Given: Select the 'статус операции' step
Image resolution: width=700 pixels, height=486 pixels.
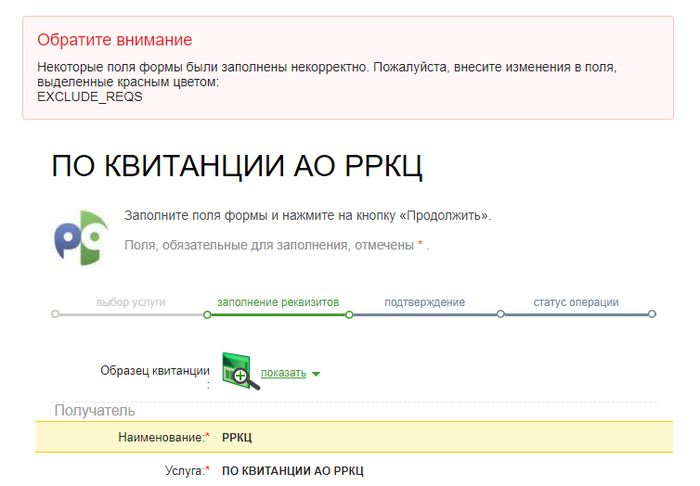Looking at the screenshot, I should coord(576,302).
